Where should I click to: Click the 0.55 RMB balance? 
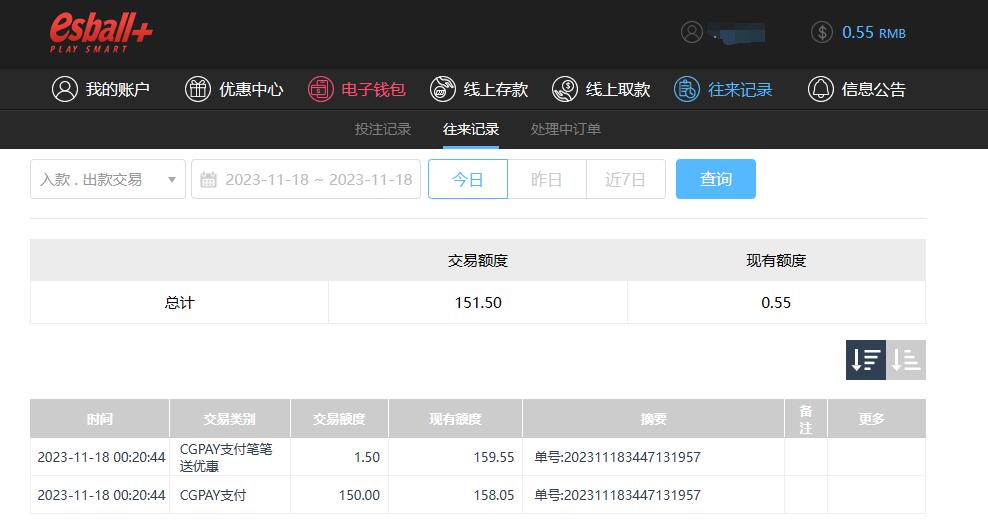(874, 33)
